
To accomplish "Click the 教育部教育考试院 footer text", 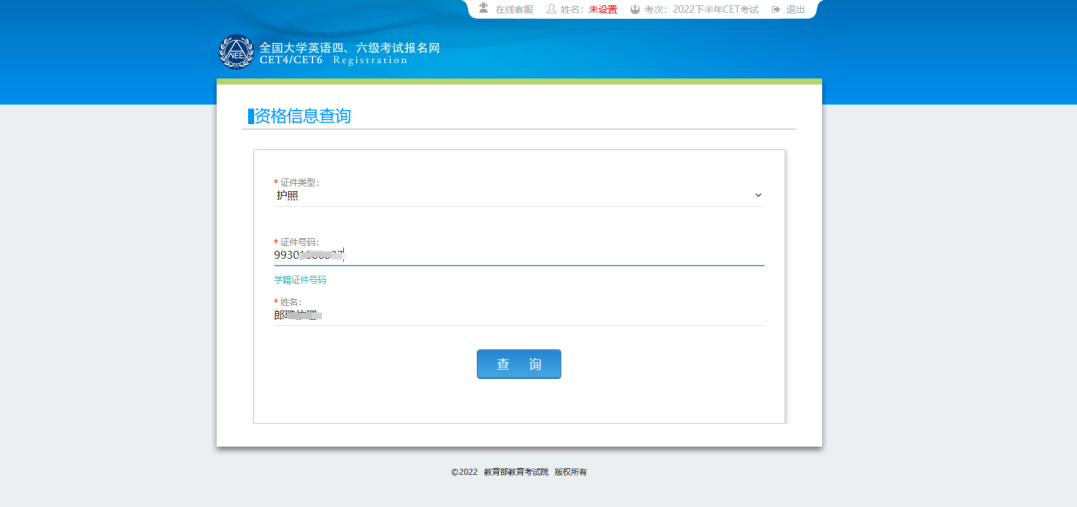I will [516, 472].
